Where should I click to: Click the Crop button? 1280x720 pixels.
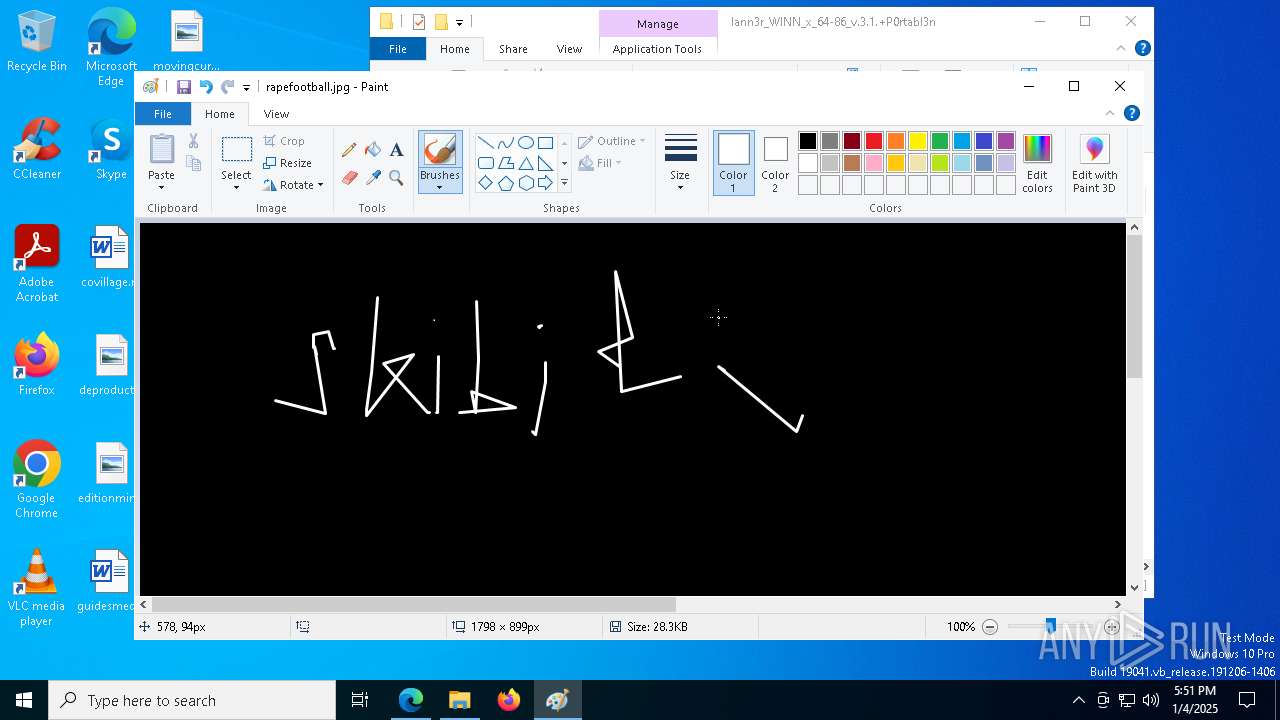point(284,141)
